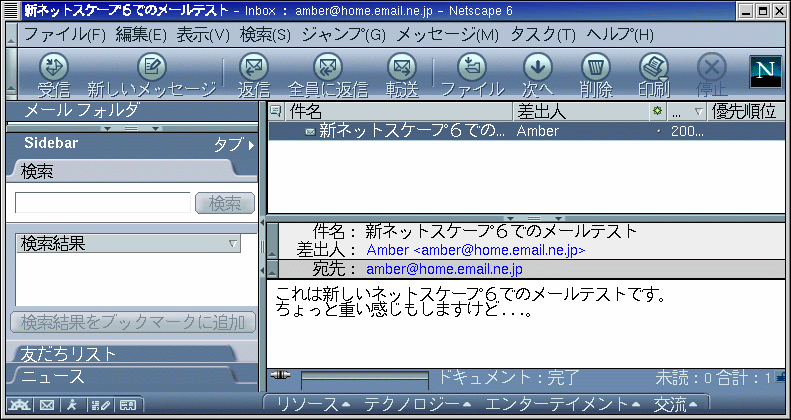Open the 交流 menu in the bottom bar
This screenshot has width=791, height=420.
[676, 403]
